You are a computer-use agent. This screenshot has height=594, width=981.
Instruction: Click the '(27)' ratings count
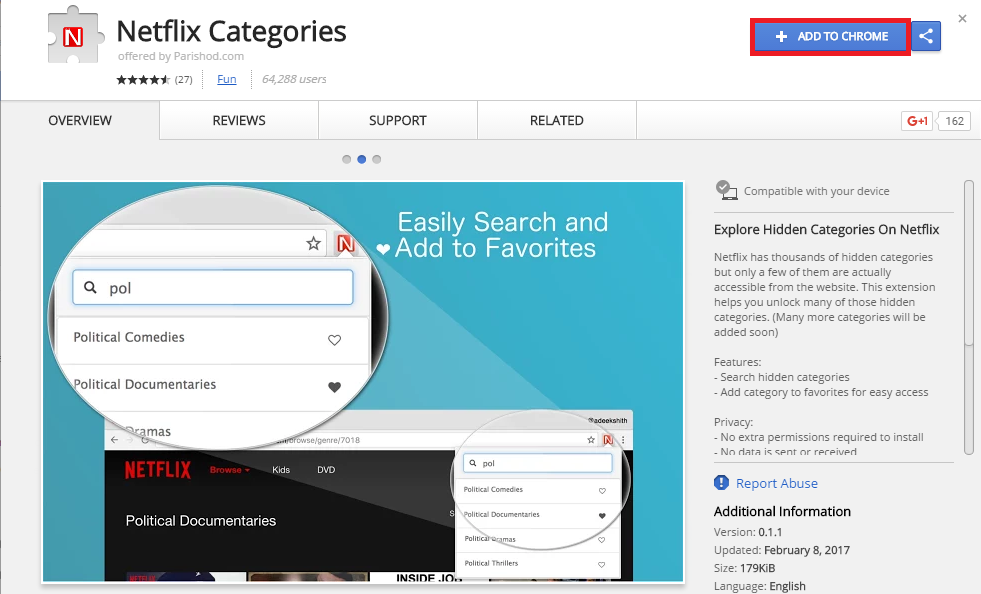tap(183, 79)
